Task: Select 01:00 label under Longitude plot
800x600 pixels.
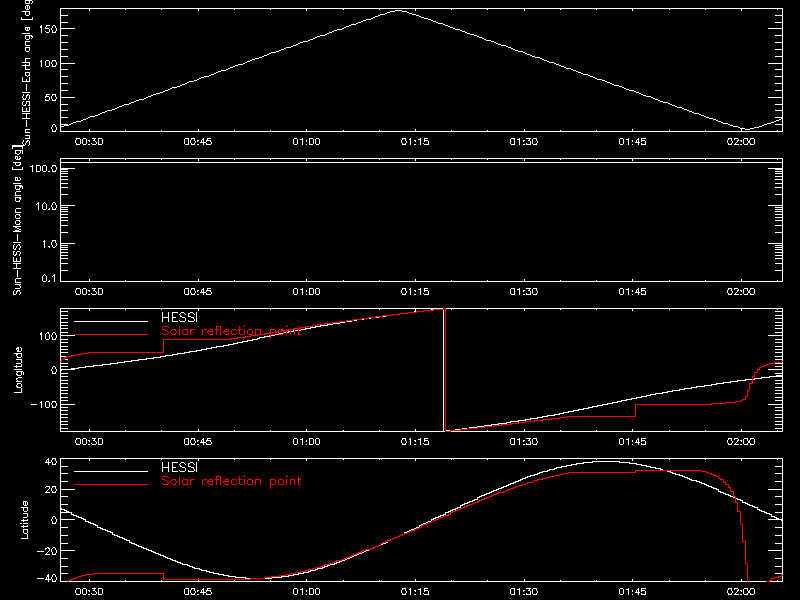Action: point(306,441)
